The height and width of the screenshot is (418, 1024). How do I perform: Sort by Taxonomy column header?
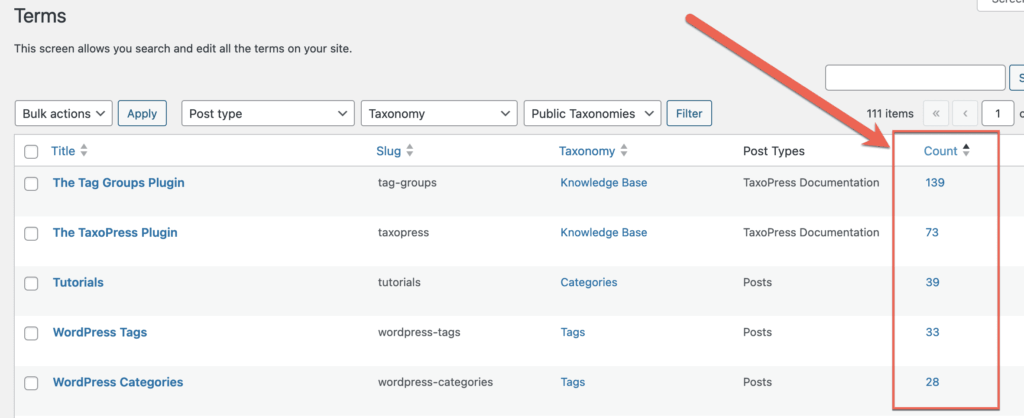pos(587,151)
